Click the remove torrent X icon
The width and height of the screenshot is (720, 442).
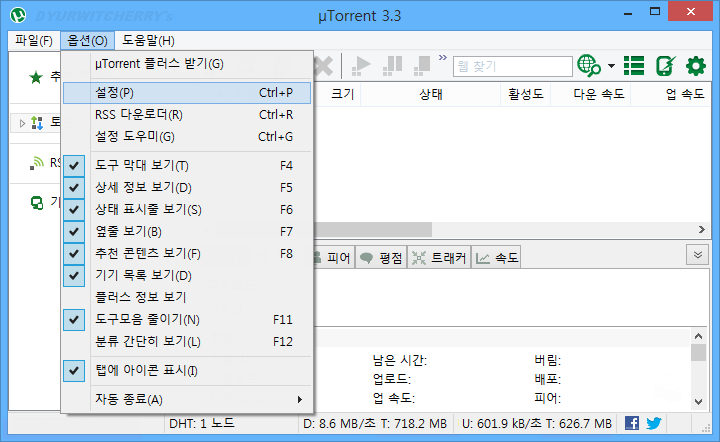pyautogui.click(x=324, y=66)
